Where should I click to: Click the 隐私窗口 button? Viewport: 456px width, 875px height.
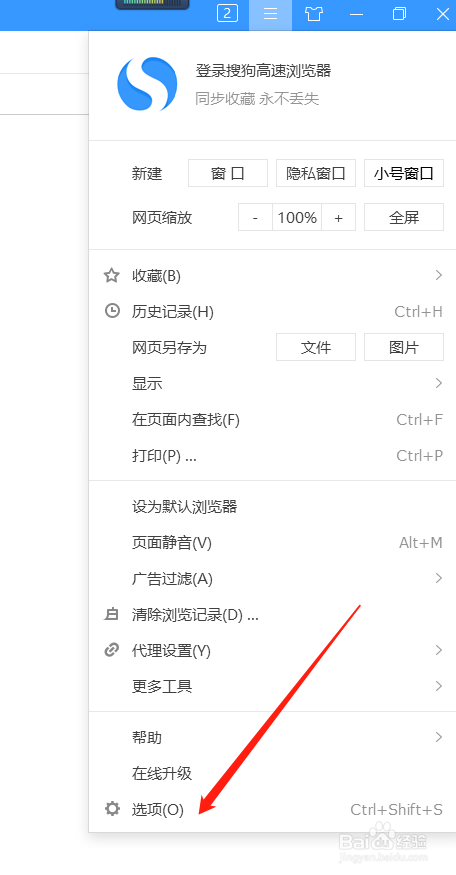[x=316, y=173]
